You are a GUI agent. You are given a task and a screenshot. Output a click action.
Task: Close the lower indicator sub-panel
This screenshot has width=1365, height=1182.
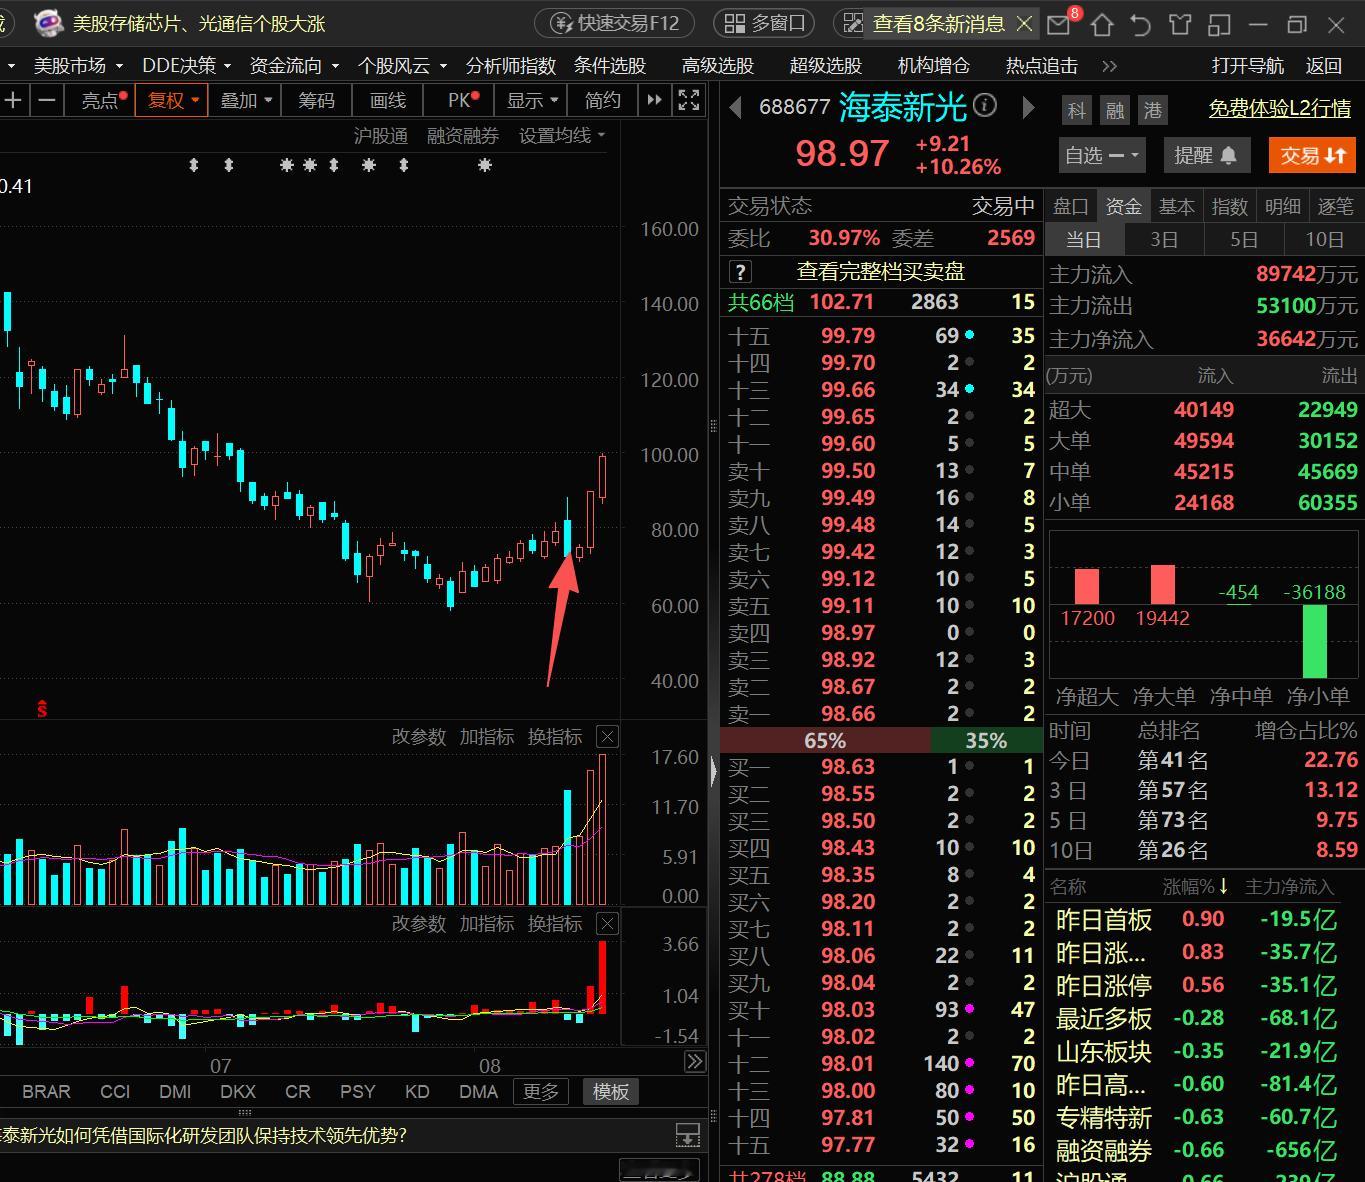[x=607, y=924]
